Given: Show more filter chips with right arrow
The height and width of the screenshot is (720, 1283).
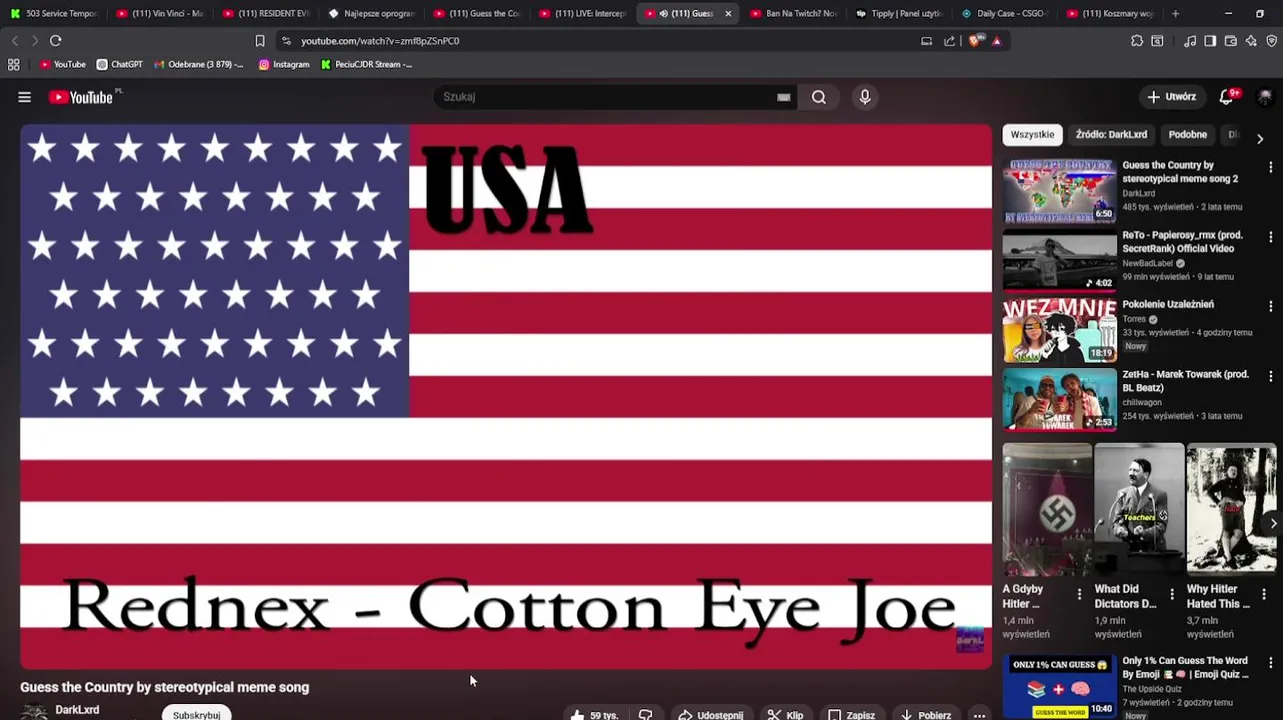Looking at the screenshot, I should (x=1260, y=138).
